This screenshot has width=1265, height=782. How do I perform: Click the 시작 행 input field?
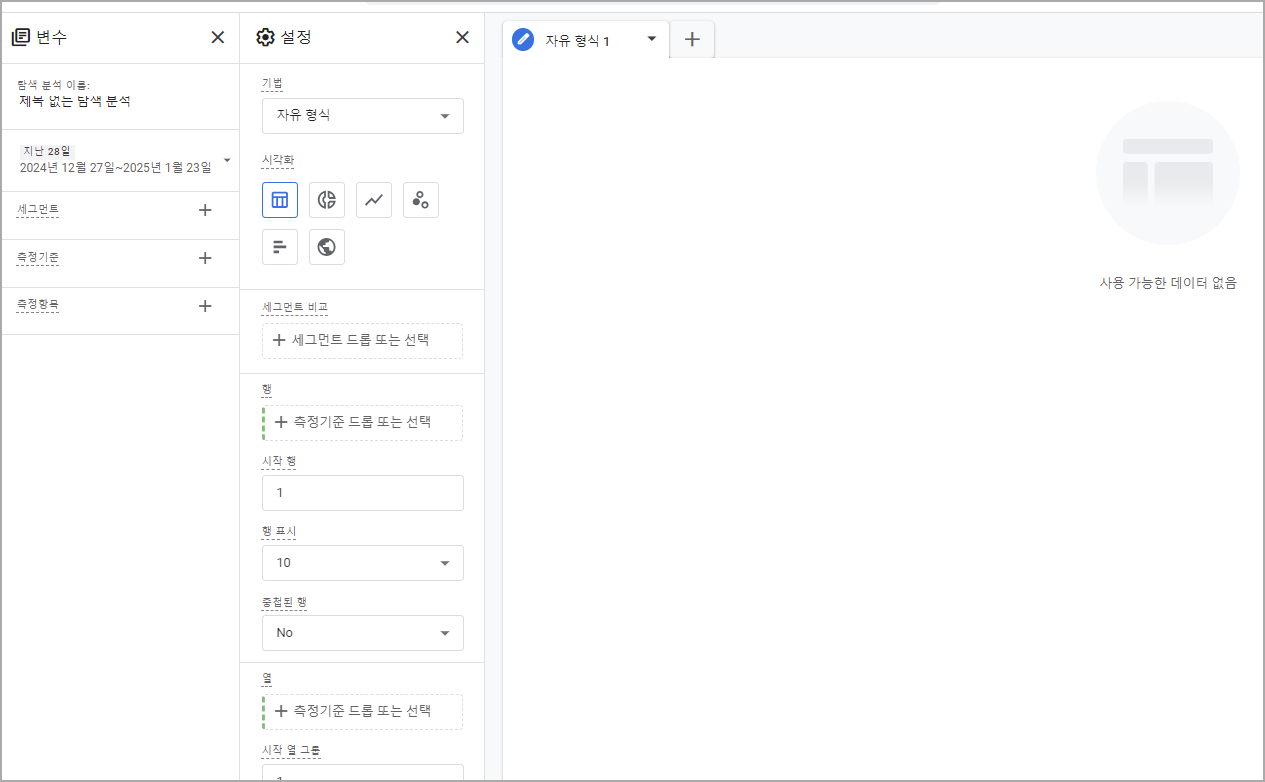pyautogui.click(x=362, y=492)
